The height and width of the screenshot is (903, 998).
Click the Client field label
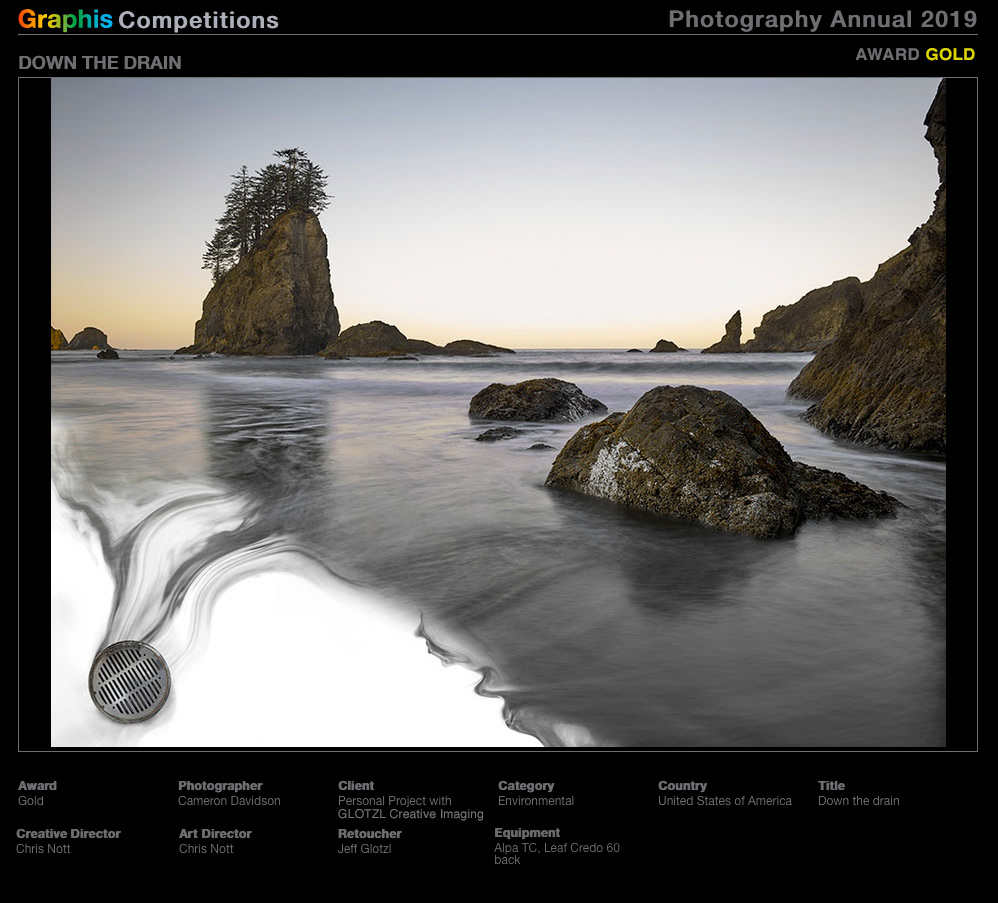pos(356,785)
